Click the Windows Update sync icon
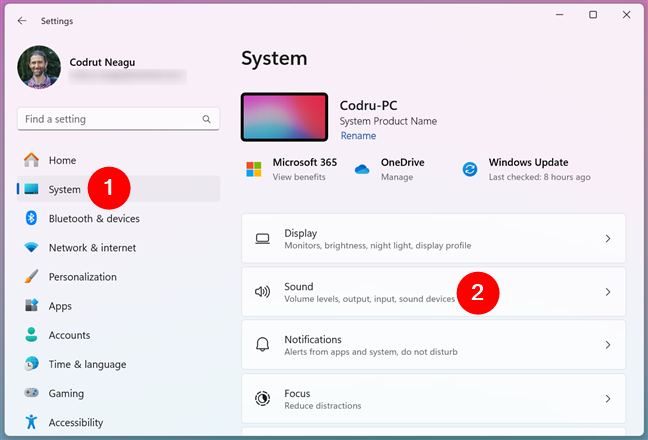The height and width of the screenshot is (440, 648). click(x=470, y=169)
